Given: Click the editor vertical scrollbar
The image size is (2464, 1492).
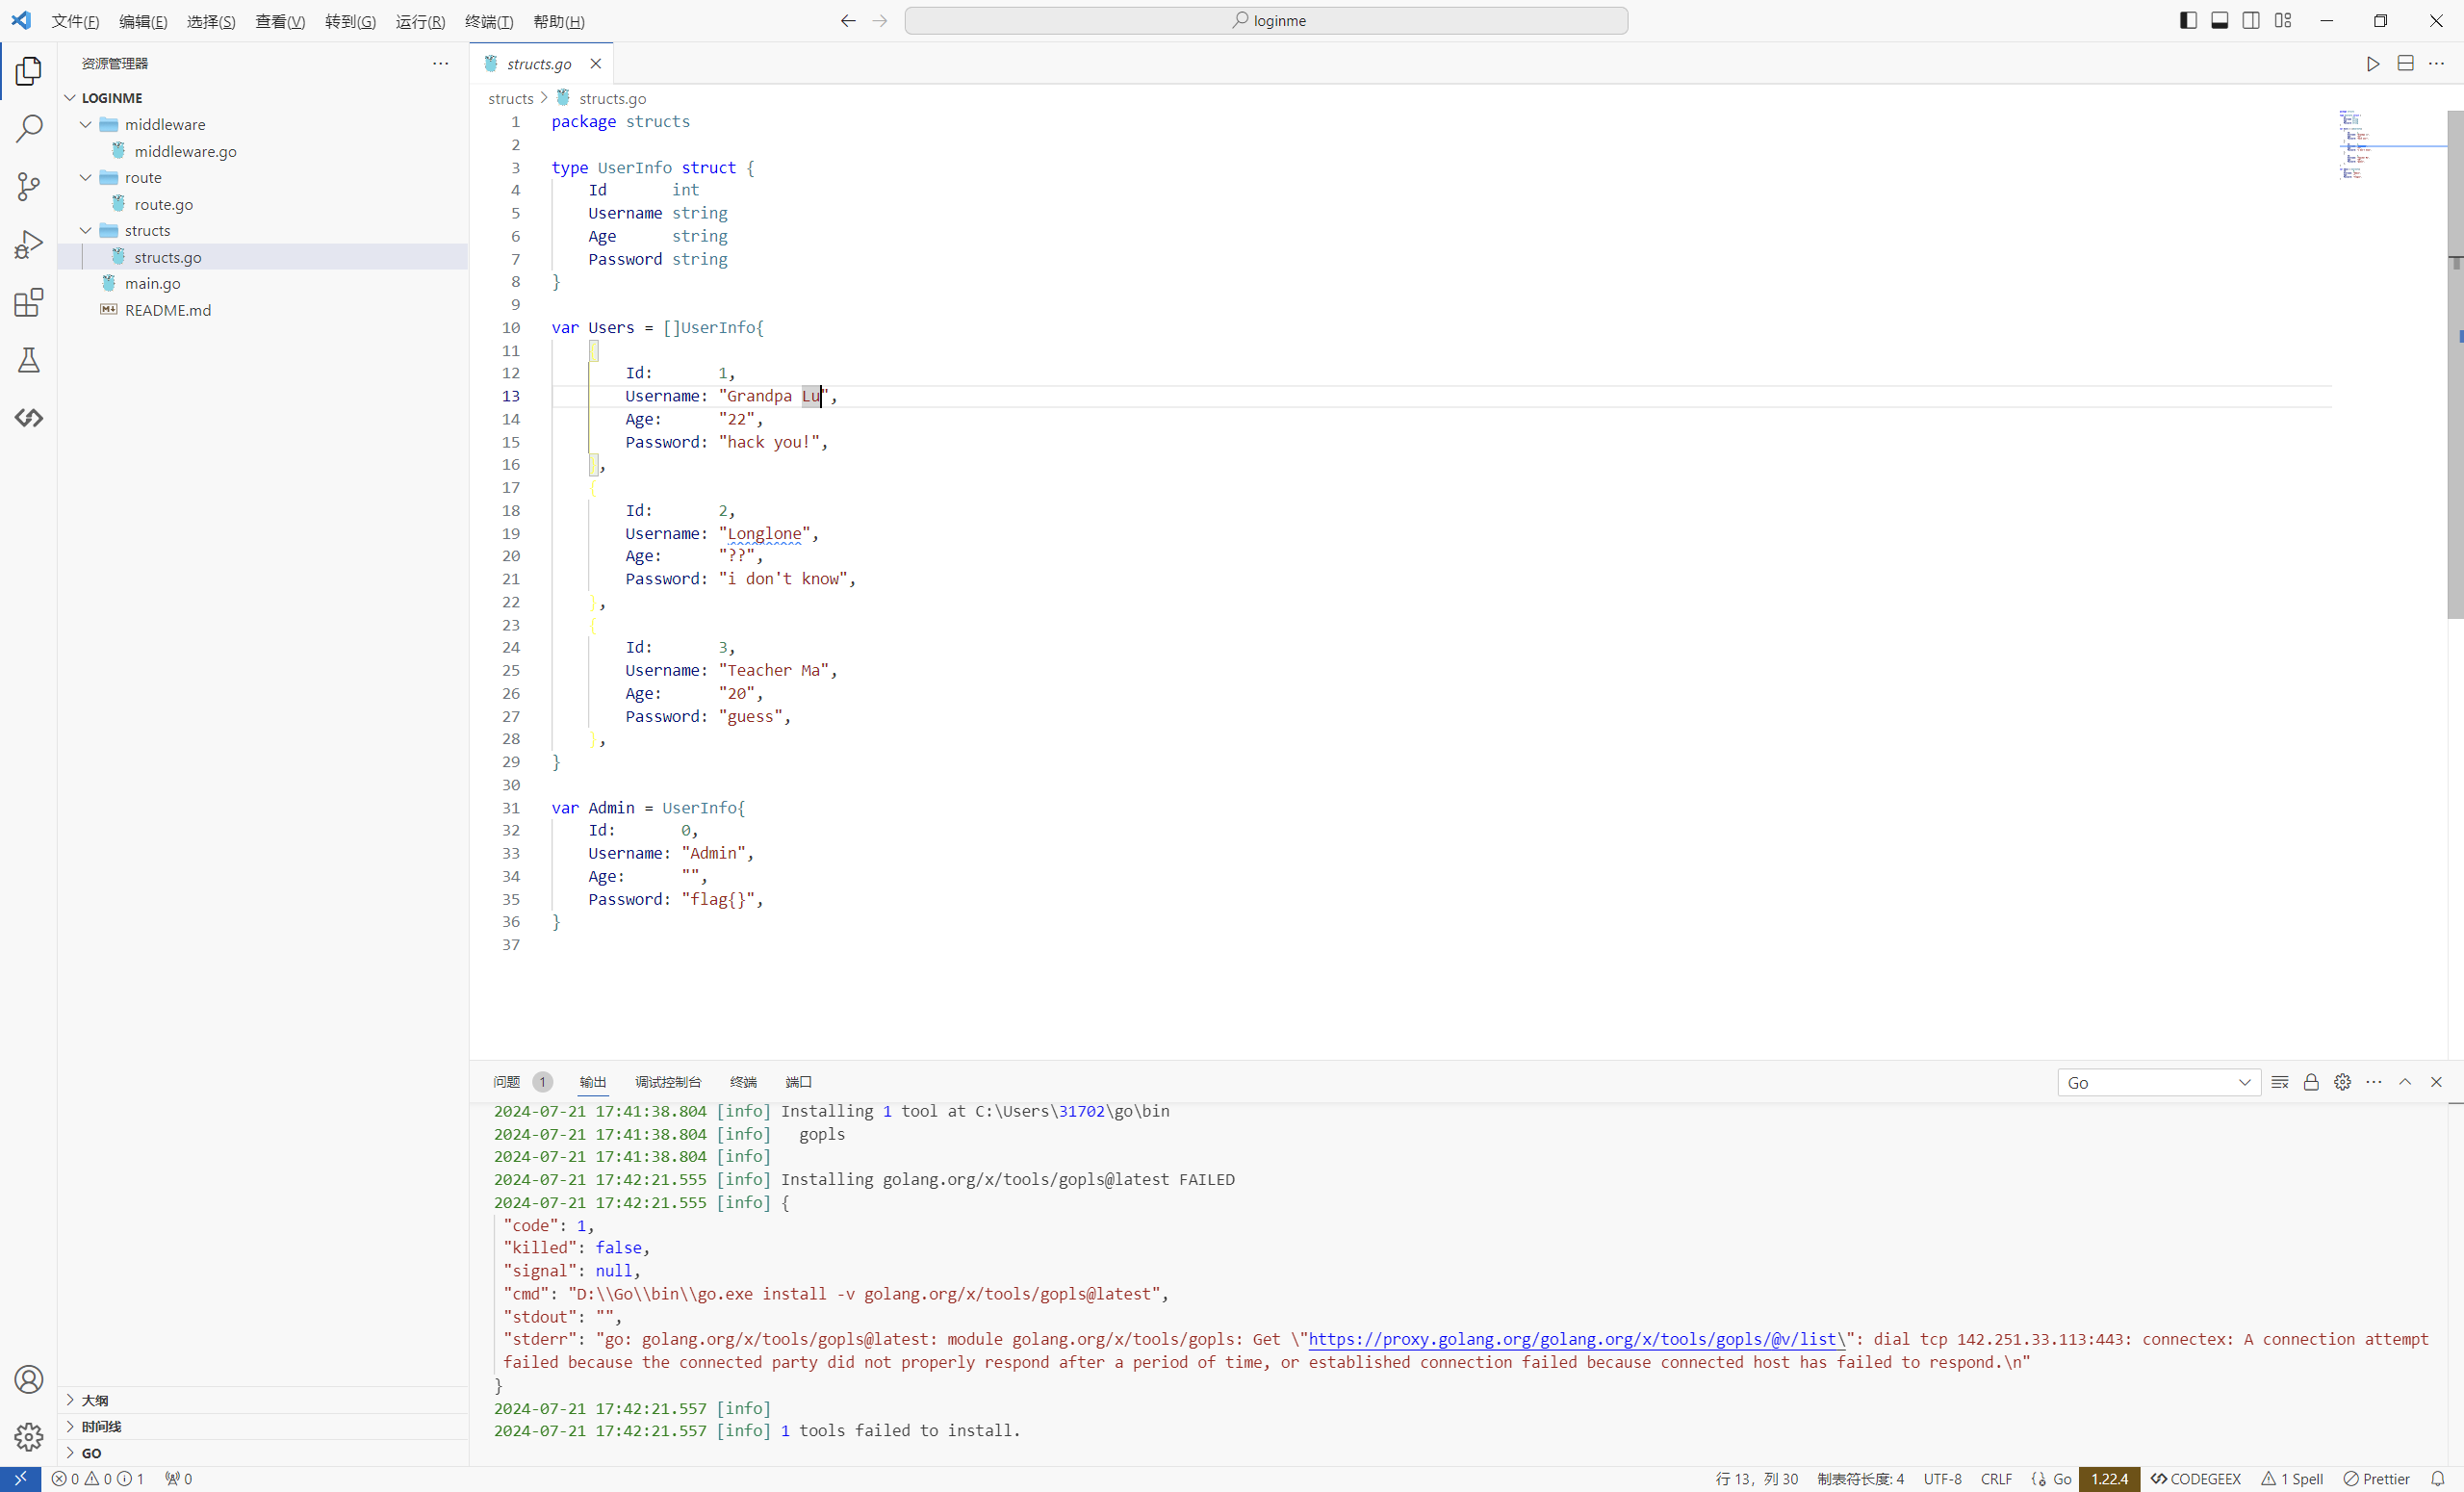Looking at the screenshot, I should (2455, 364).
